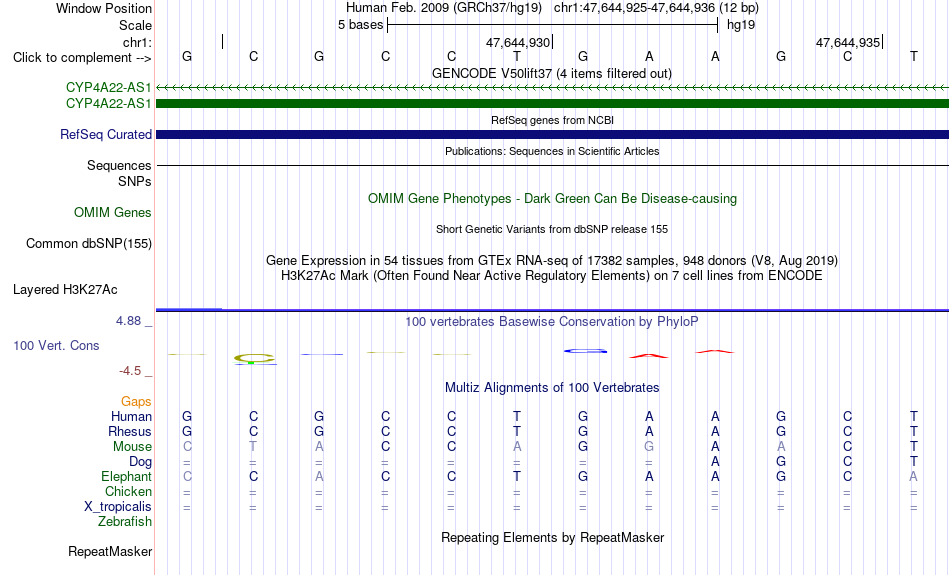Click the X_tropicalis alignment row label

118,507
